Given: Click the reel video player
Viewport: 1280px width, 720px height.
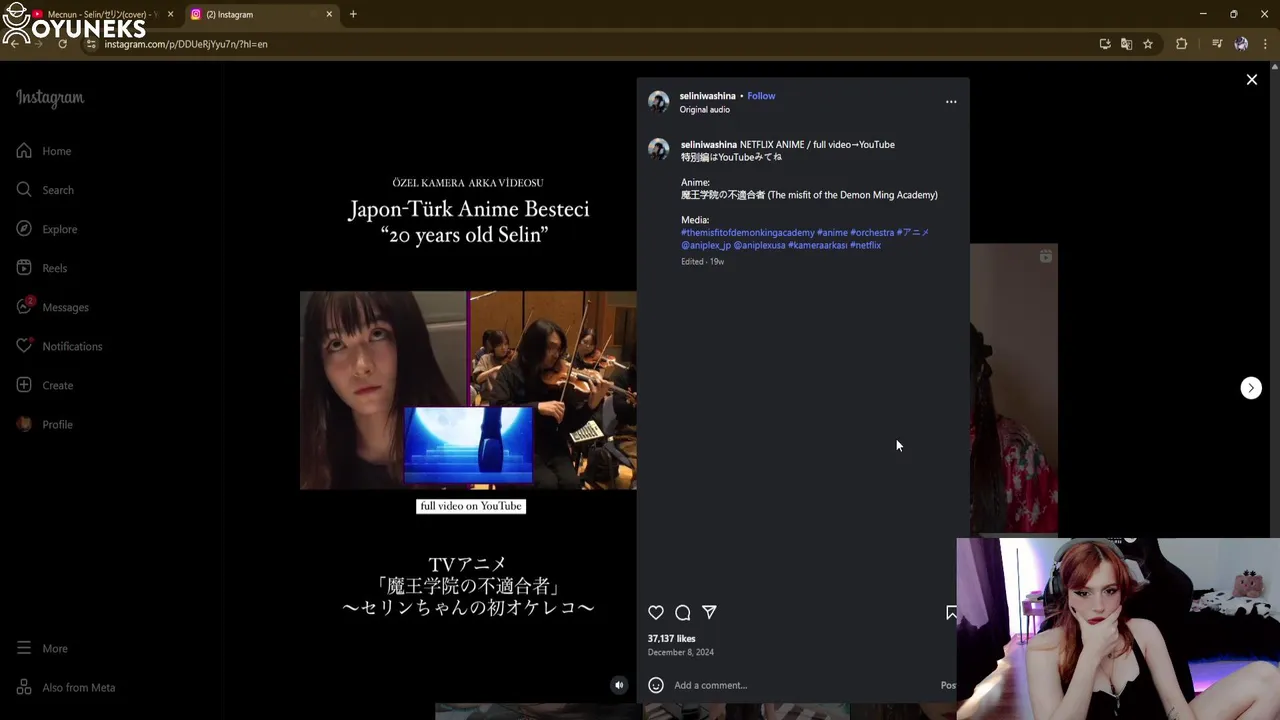Looking at the screenshot, I should click(x=468, y=390).
